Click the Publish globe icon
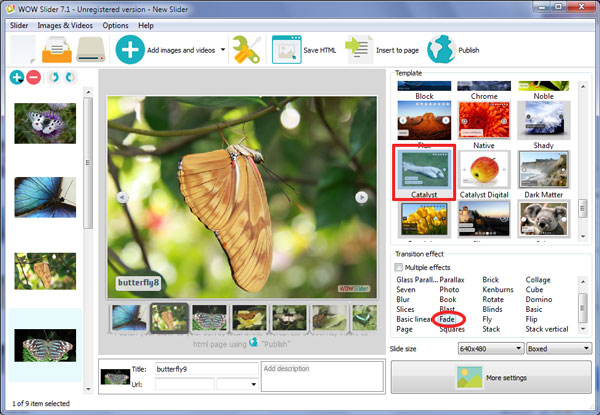Viewport: 600px width, 415px height. [441, 50]
